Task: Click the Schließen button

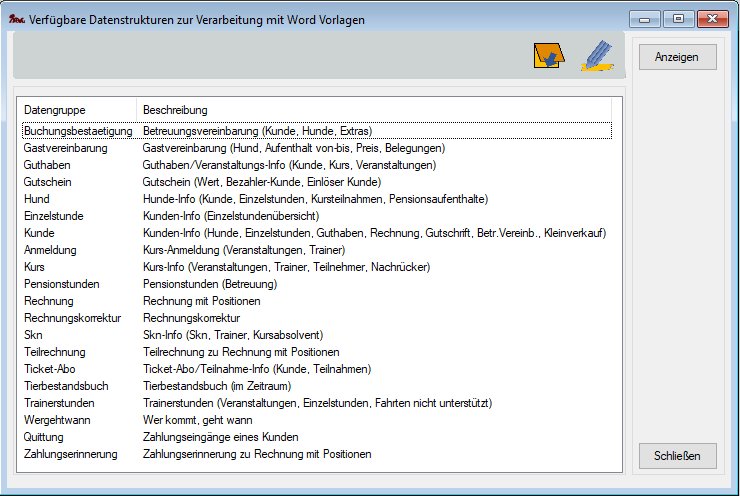Action: pos(677,456)
